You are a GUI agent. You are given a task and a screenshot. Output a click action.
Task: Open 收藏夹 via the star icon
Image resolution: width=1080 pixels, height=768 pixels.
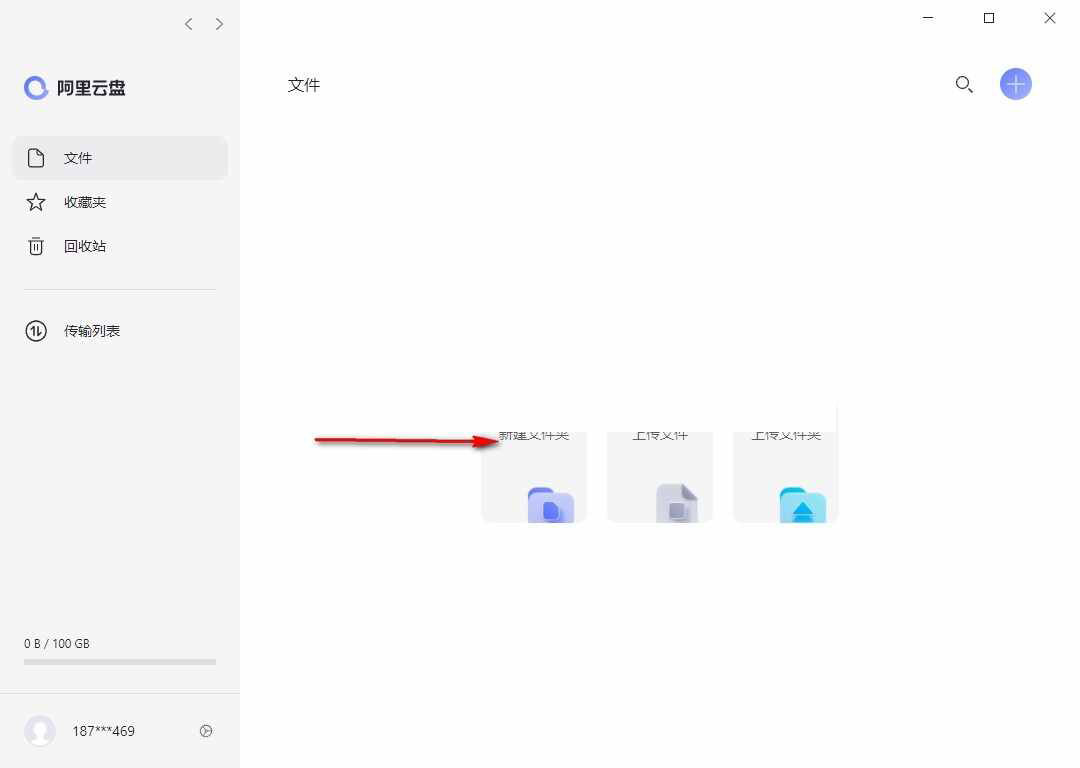(36, 202)
